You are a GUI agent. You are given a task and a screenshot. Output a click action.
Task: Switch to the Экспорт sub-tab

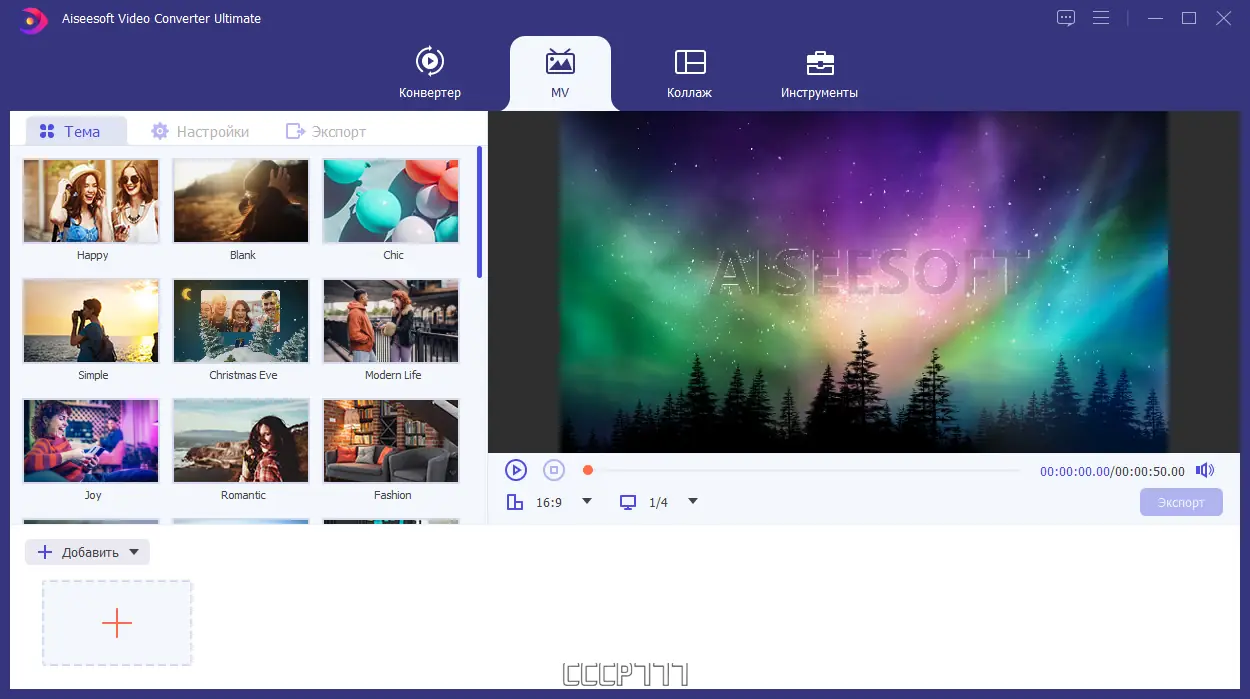(x=326, y=131)
